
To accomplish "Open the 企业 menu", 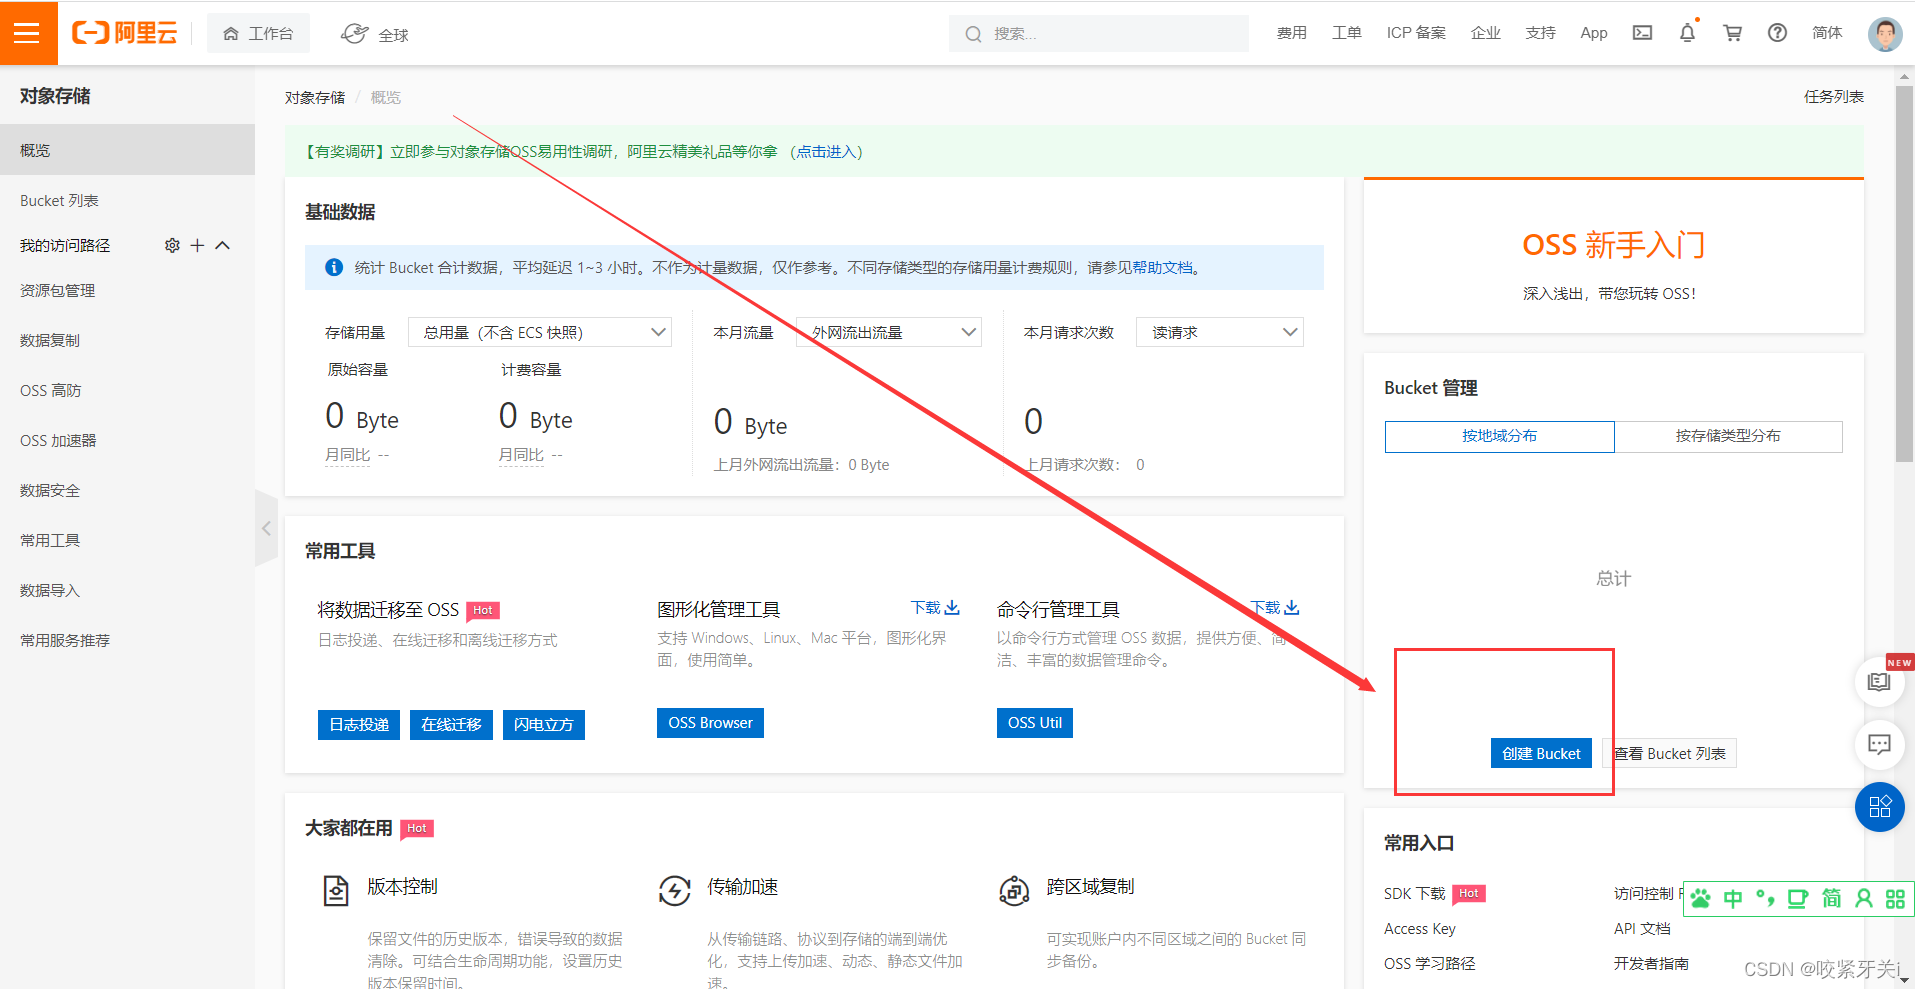I will click(1485, 33).
